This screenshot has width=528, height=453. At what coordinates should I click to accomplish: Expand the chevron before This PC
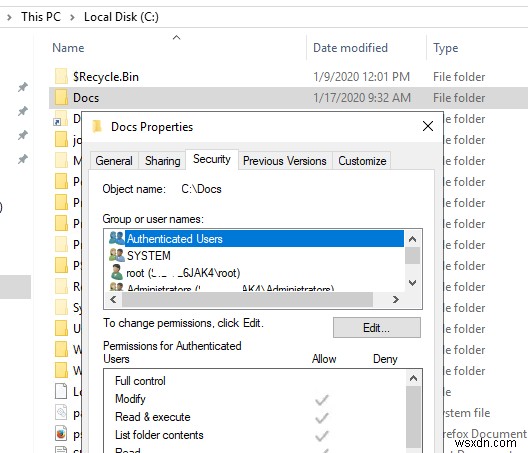pyautogui.click(x=9, y=17)
